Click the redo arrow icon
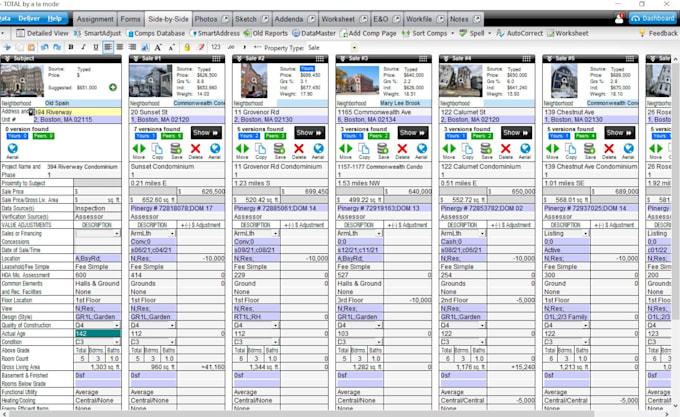Viewport: 680px width, 417px height. point(57,47)
